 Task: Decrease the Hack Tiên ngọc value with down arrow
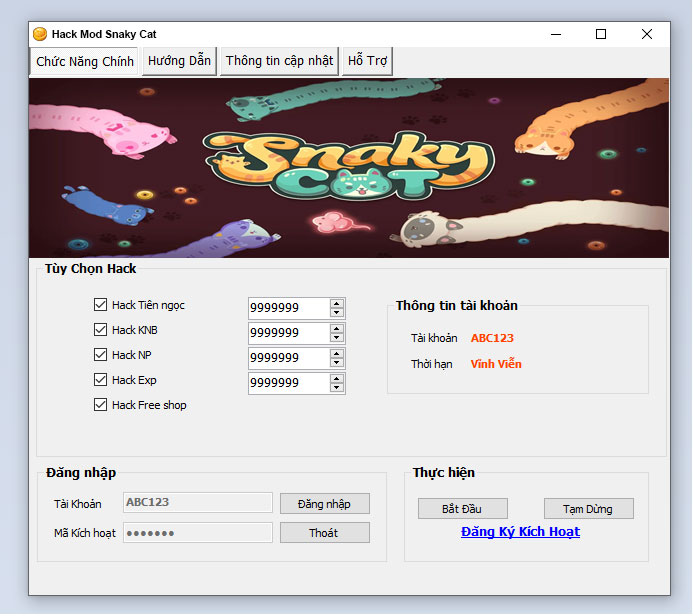tap(337, 312)
